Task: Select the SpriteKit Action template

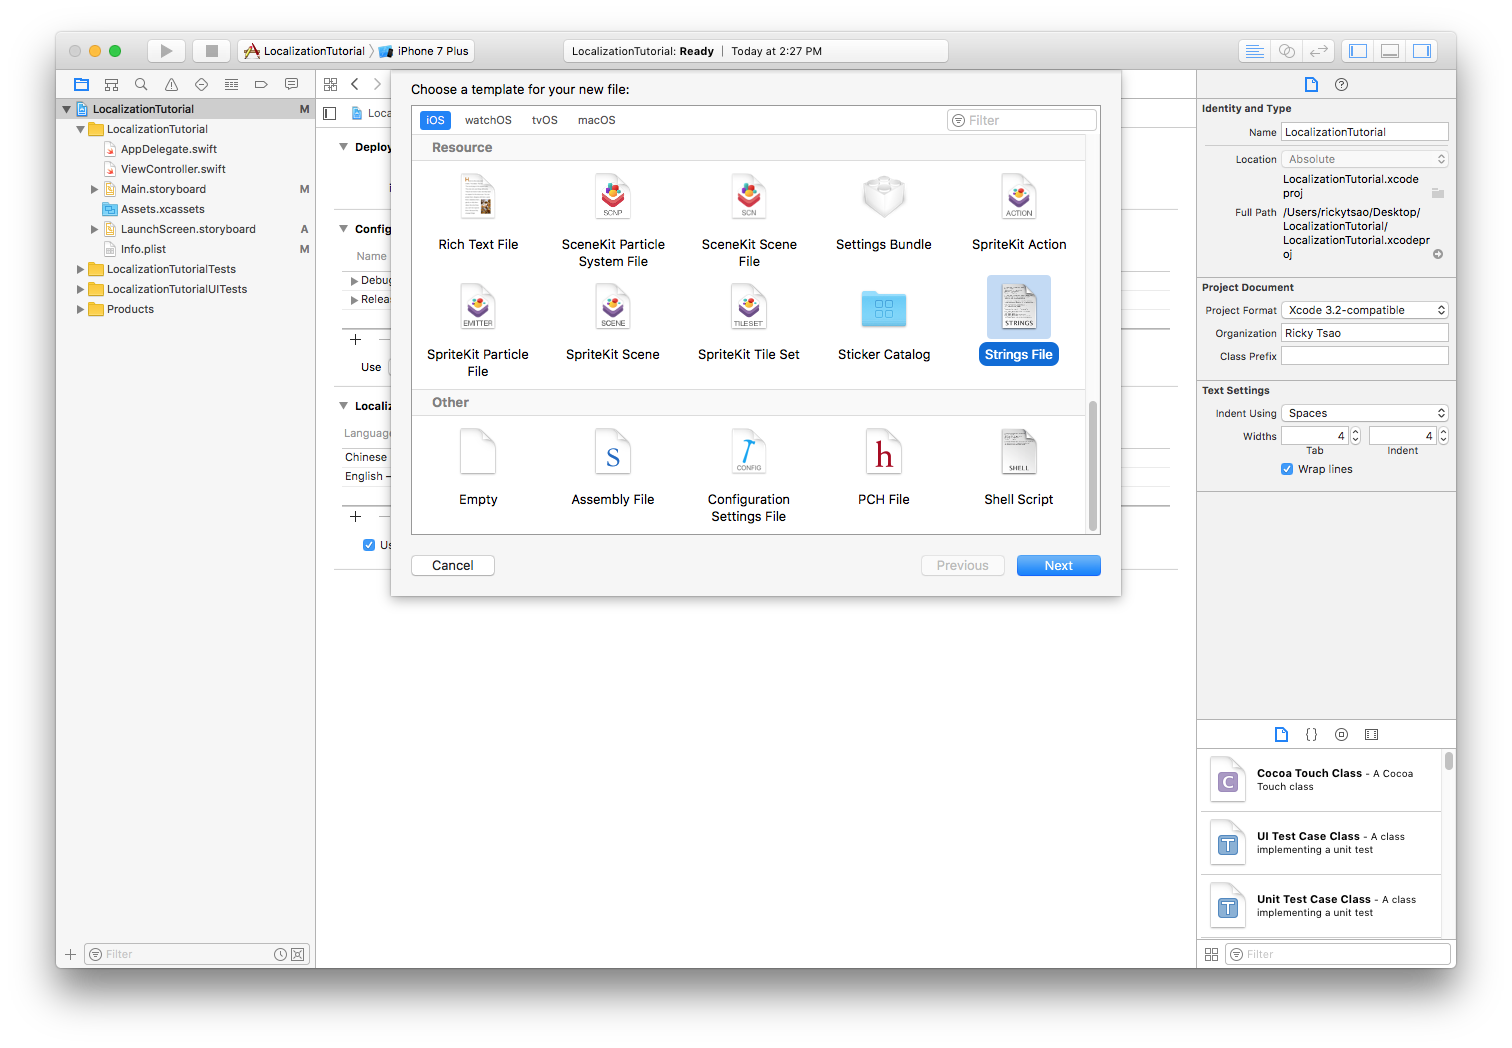Action: point(1019,213)
